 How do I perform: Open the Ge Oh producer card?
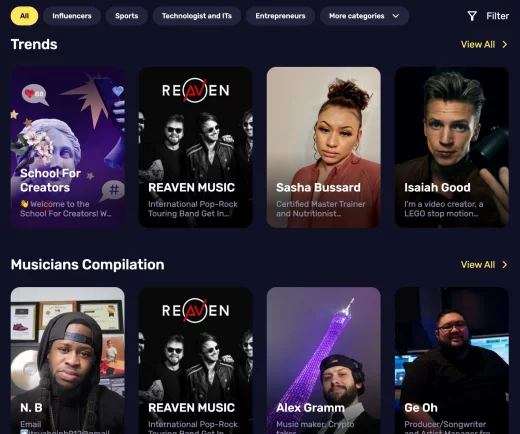tap(452, 361)
